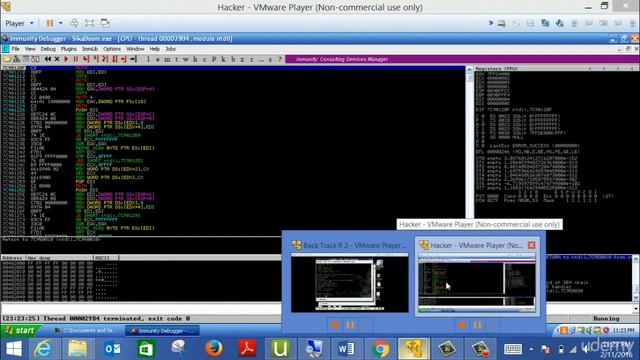Launch Google Chrome from the taskbar

click(x=380, y=349)
